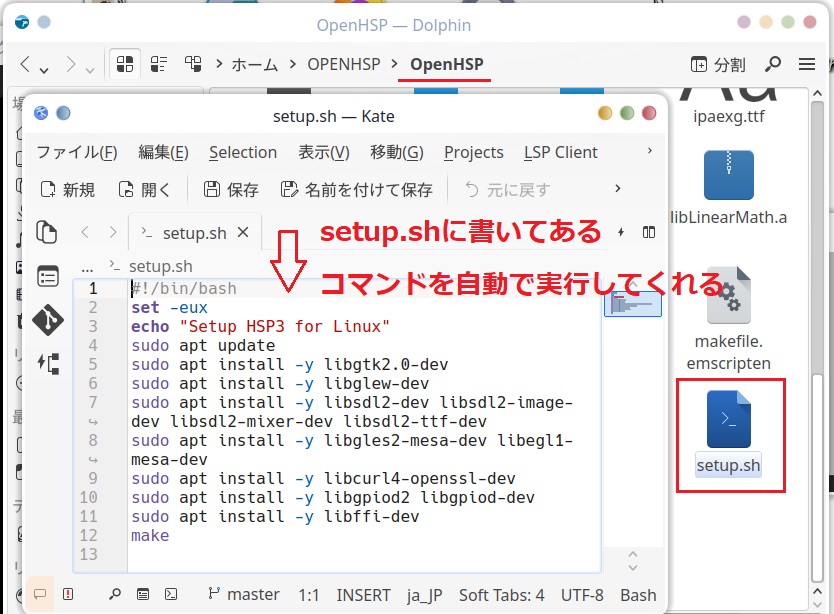This screenshot has height=614, width=834.
Task: Select the setup.sh editor tab
Action: point(195,233)
